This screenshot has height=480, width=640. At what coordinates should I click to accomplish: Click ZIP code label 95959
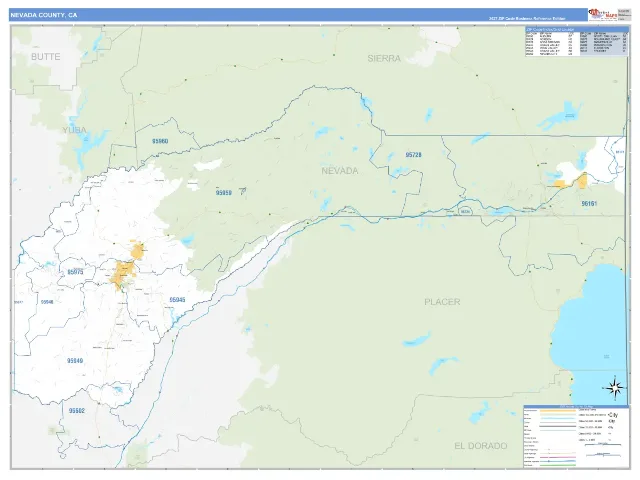pos(224,193)
